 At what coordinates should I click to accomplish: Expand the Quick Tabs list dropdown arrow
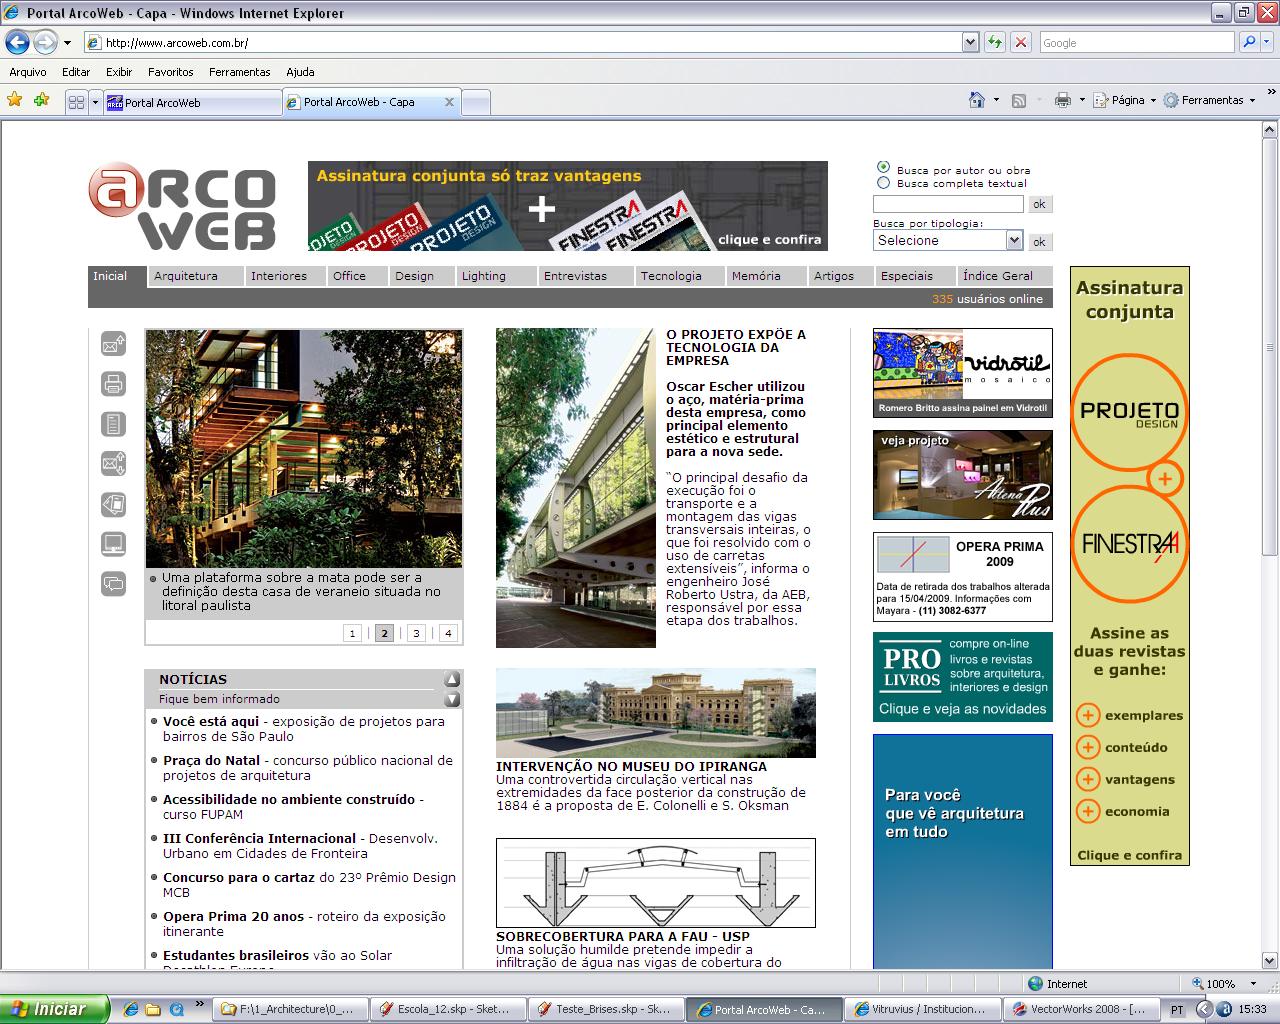click(x=95, y=102)
